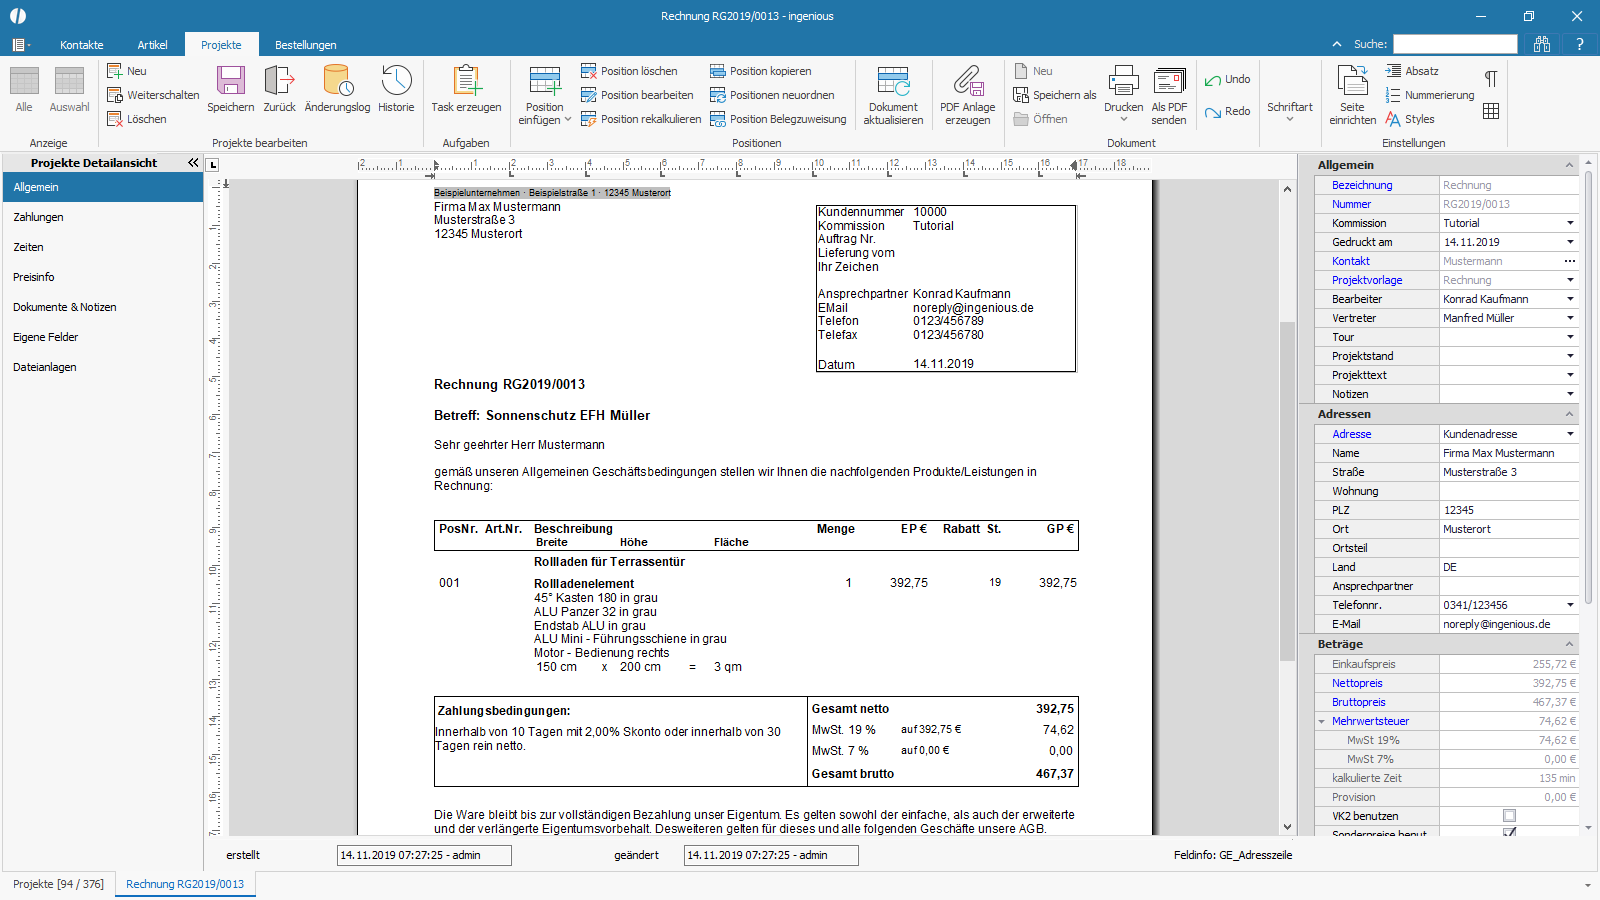The height and width of the screenshot is (900, 1600).
Task: Open the Zahlungen section in sidebar
Action: (x=38, y=217)
